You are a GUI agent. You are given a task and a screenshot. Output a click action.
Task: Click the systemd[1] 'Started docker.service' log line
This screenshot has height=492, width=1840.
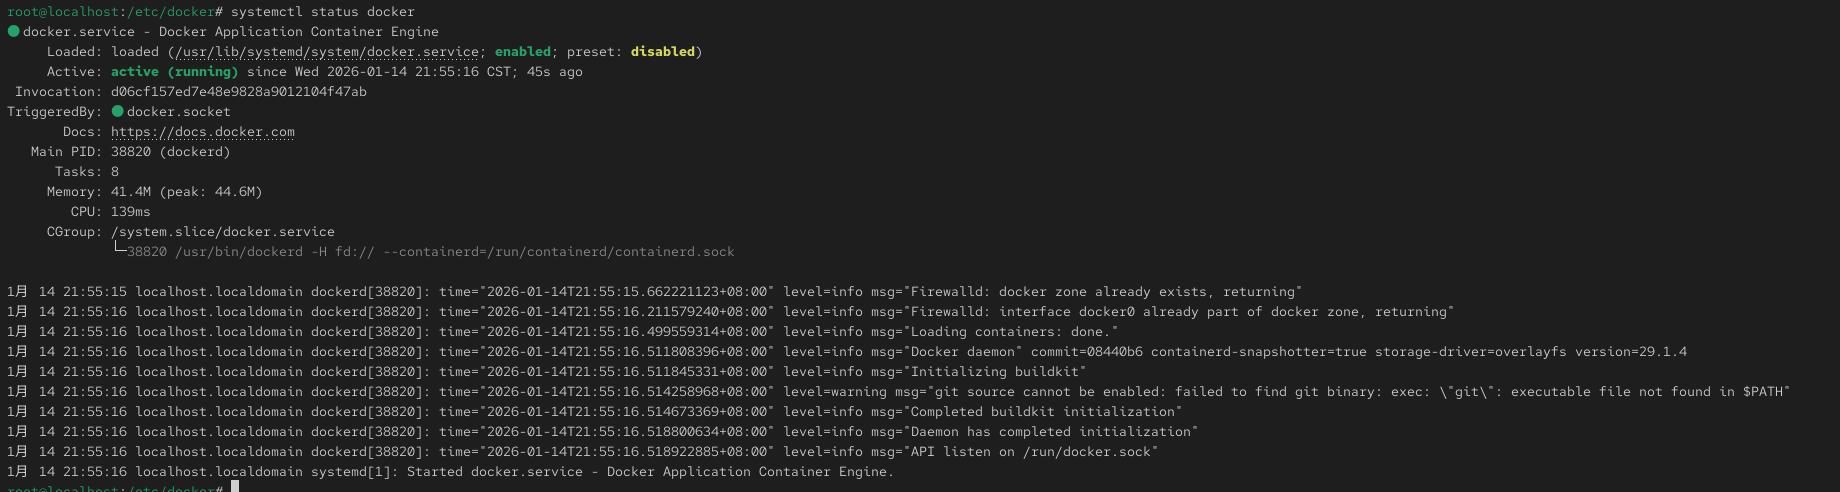[x=451, y=472]
